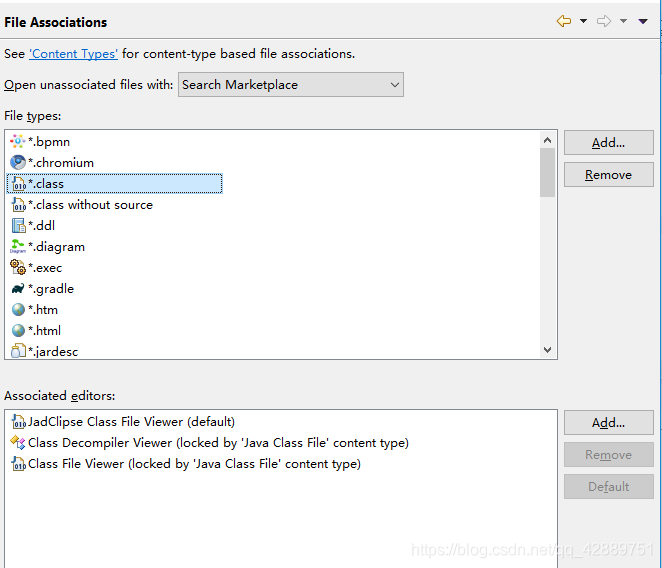
Task: Select the *.class file type icon
Action: pos(18,184)
